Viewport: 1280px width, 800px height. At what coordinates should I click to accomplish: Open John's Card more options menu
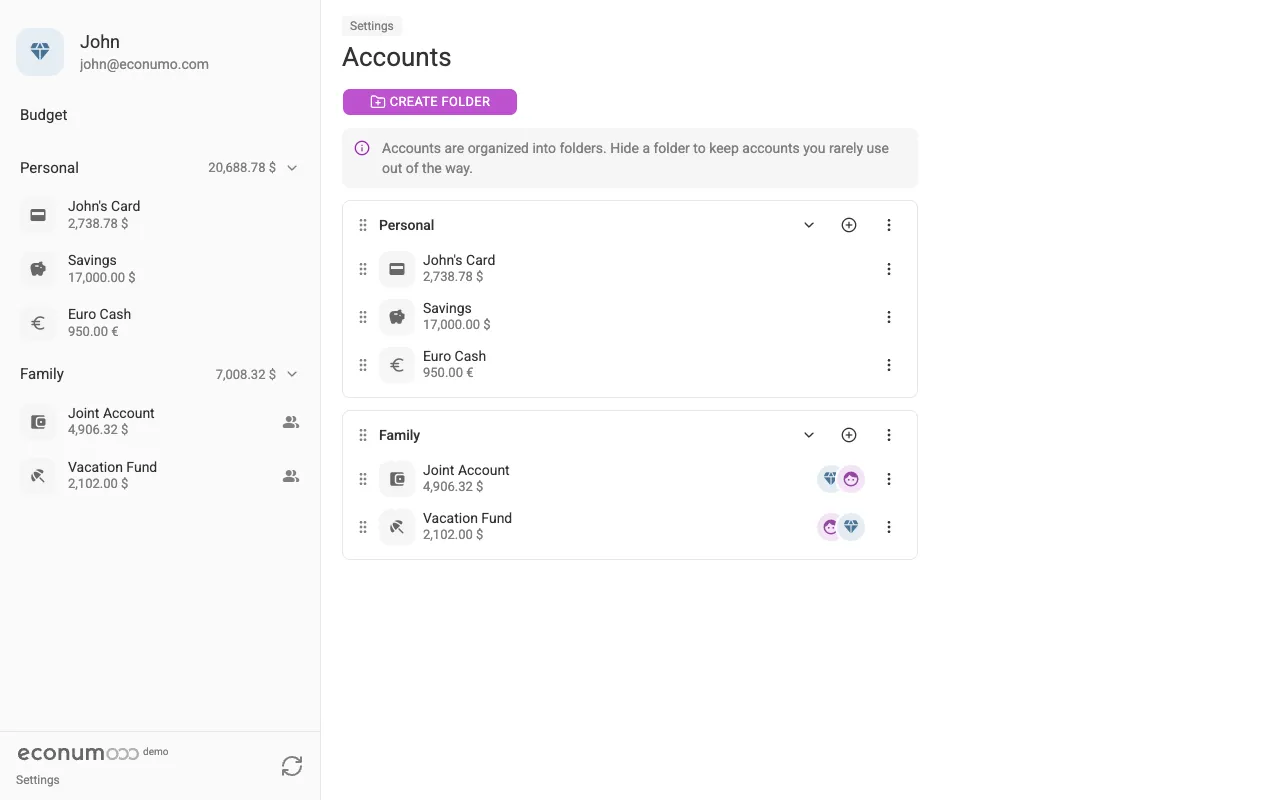click(889, 269)
